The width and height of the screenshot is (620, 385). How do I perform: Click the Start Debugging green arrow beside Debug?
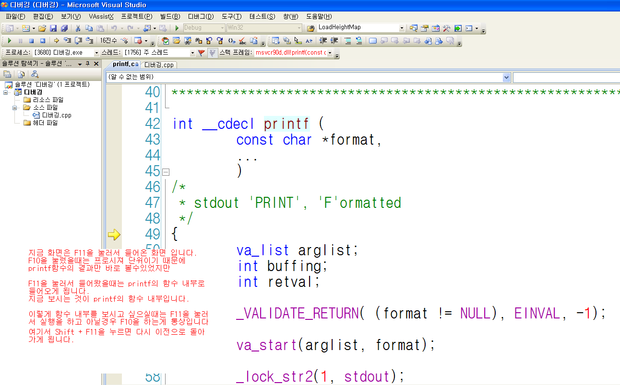[x=177, y=28]
